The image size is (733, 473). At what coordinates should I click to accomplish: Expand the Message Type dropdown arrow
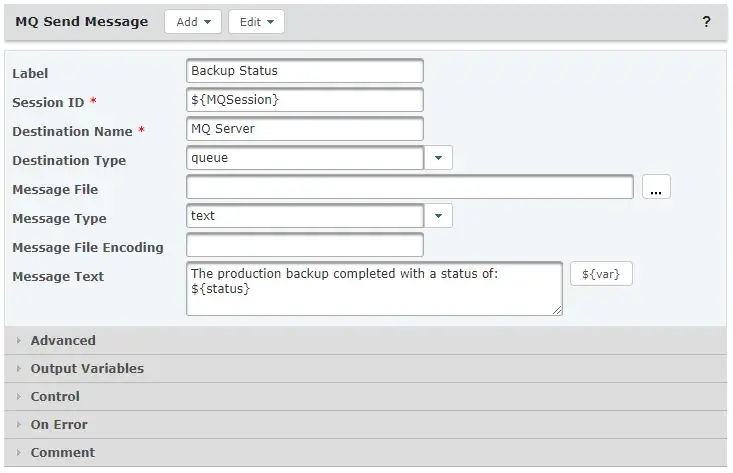(x=439, y=217)
